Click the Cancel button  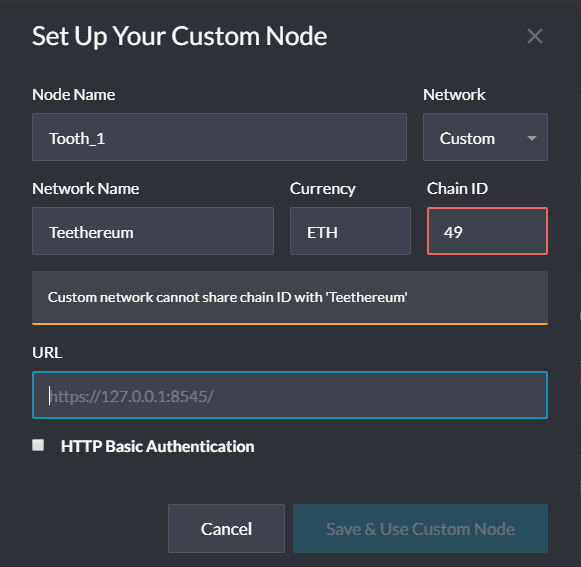226,528
